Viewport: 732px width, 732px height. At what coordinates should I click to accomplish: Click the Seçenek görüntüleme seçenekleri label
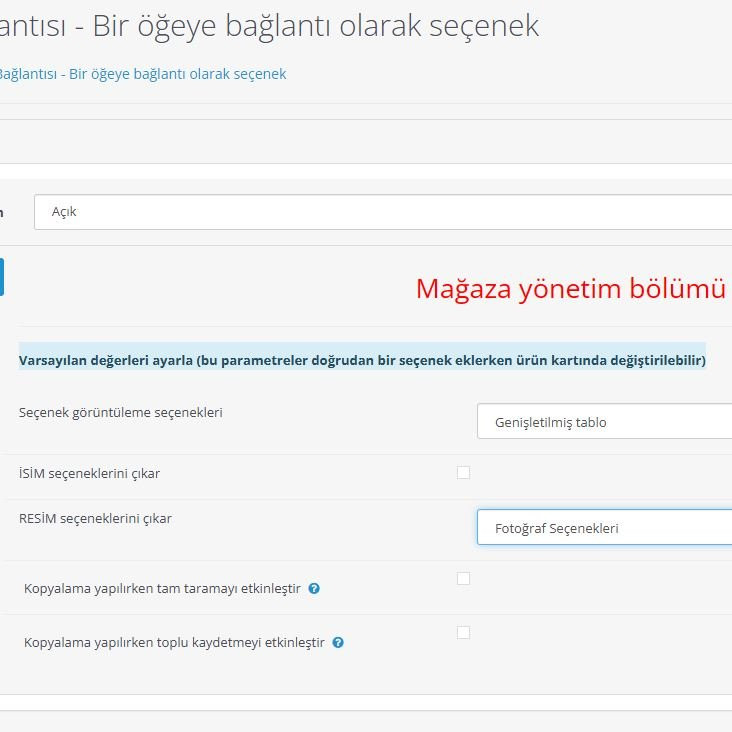tap(121, 413)
